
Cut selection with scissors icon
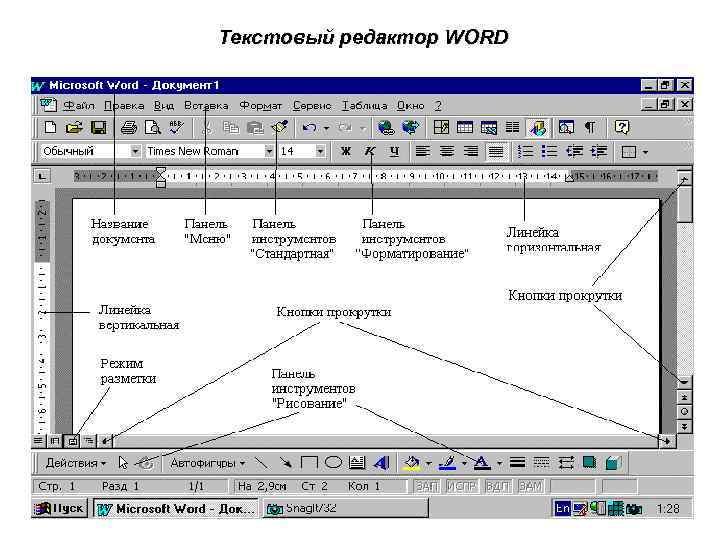(x=207, y=127)
